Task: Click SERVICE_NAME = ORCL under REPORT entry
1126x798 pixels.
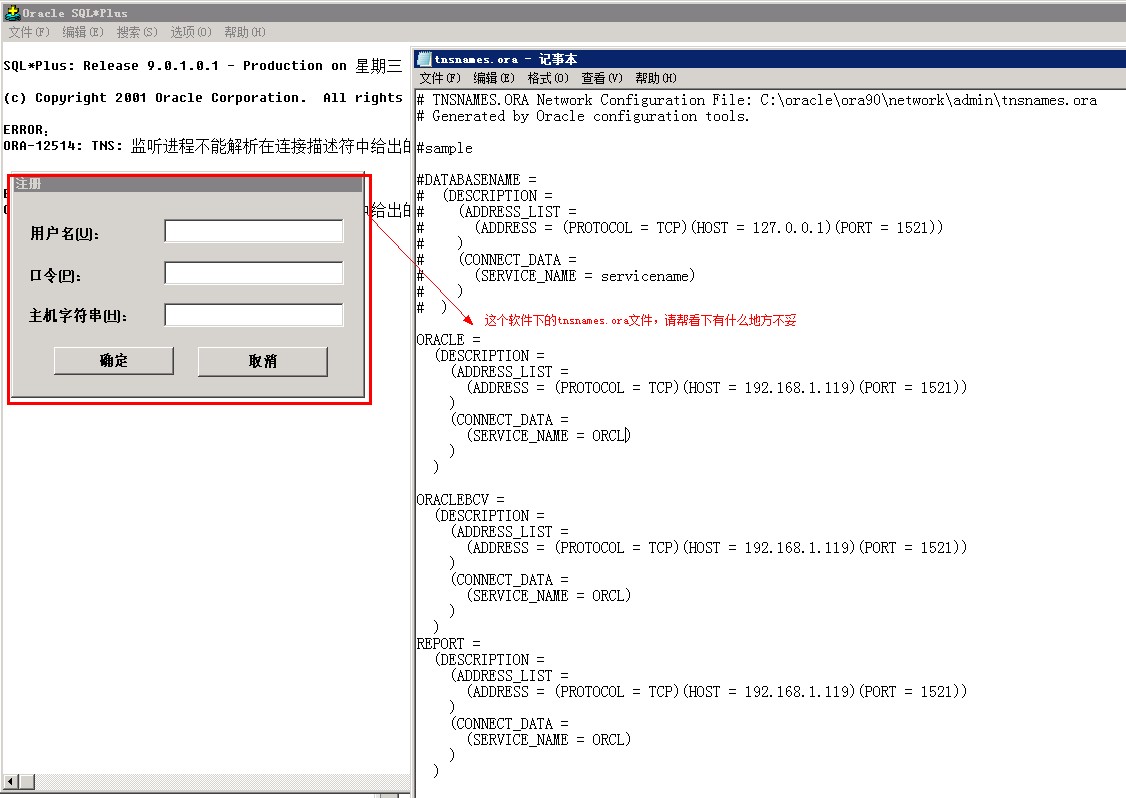Action: pyautogui.click(x=549, y=740)
